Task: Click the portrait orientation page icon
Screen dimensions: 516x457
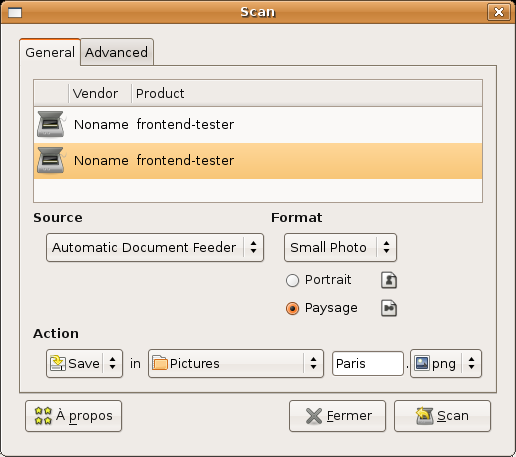Action: [x=389, y=280]
